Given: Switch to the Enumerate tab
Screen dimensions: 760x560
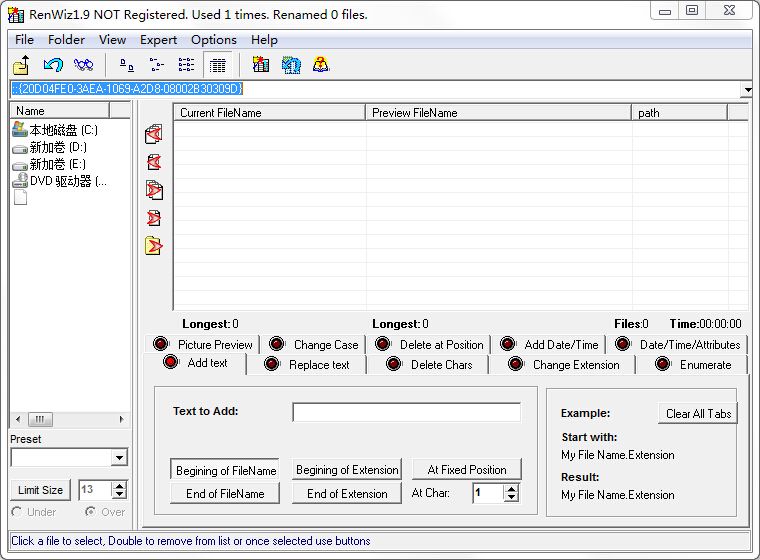Looking at the screenshot, I should click(x=693, y=365).
